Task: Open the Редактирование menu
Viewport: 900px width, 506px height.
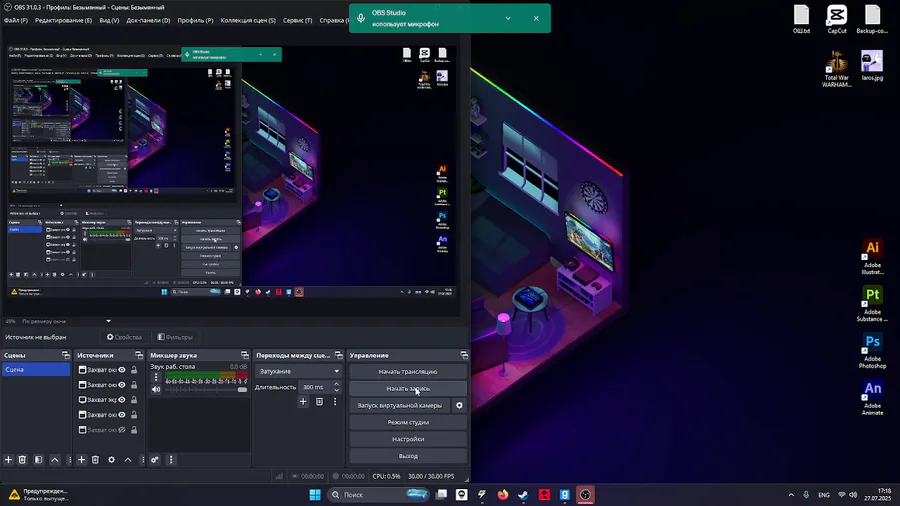Action: (x=63, y=20)
